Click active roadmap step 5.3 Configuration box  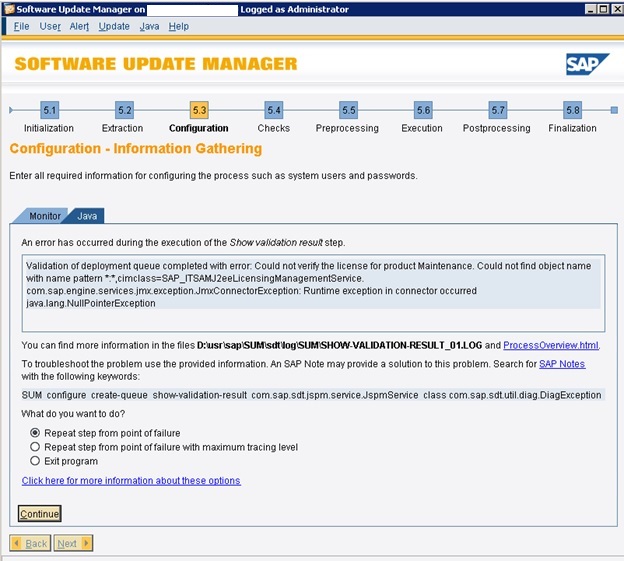pyautogui.click(x=199, y=110)
